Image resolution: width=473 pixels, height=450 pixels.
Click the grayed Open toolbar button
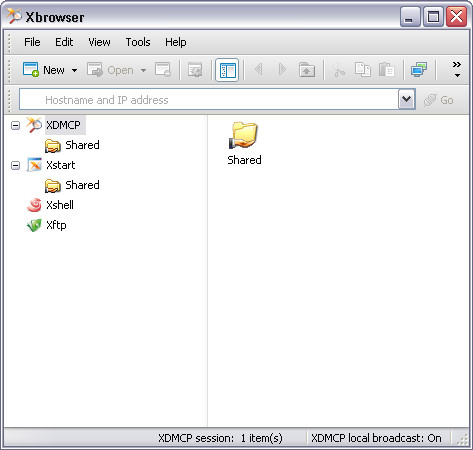[x=110, y=70]
